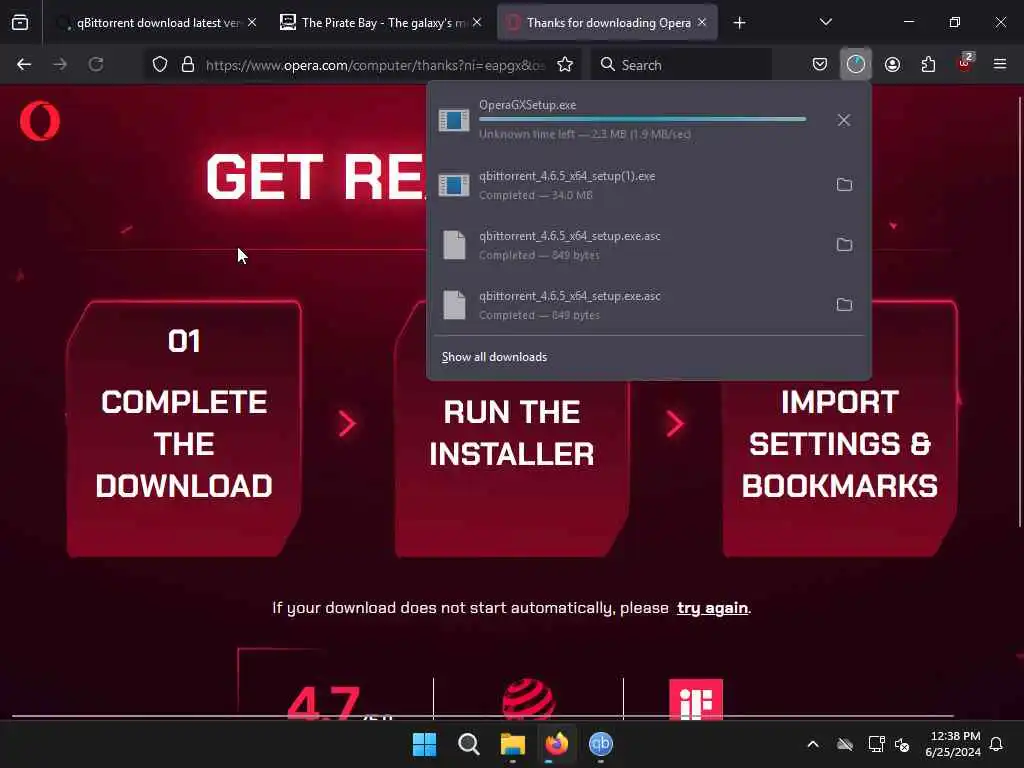Click the Import Settings & Bookmarks card
1024x768 pixels.
(x=840, y=429)
